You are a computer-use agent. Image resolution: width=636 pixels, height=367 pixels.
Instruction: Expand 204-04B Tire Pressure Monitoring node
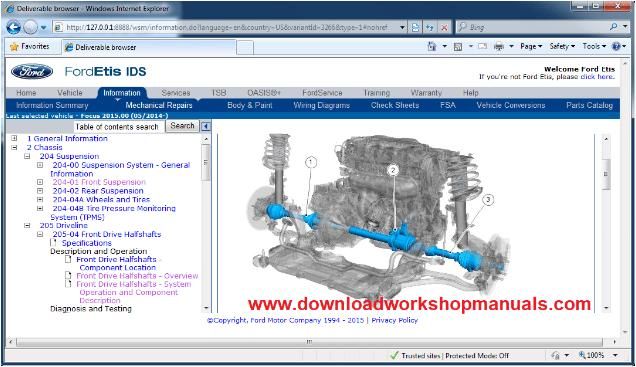[40, 208]
